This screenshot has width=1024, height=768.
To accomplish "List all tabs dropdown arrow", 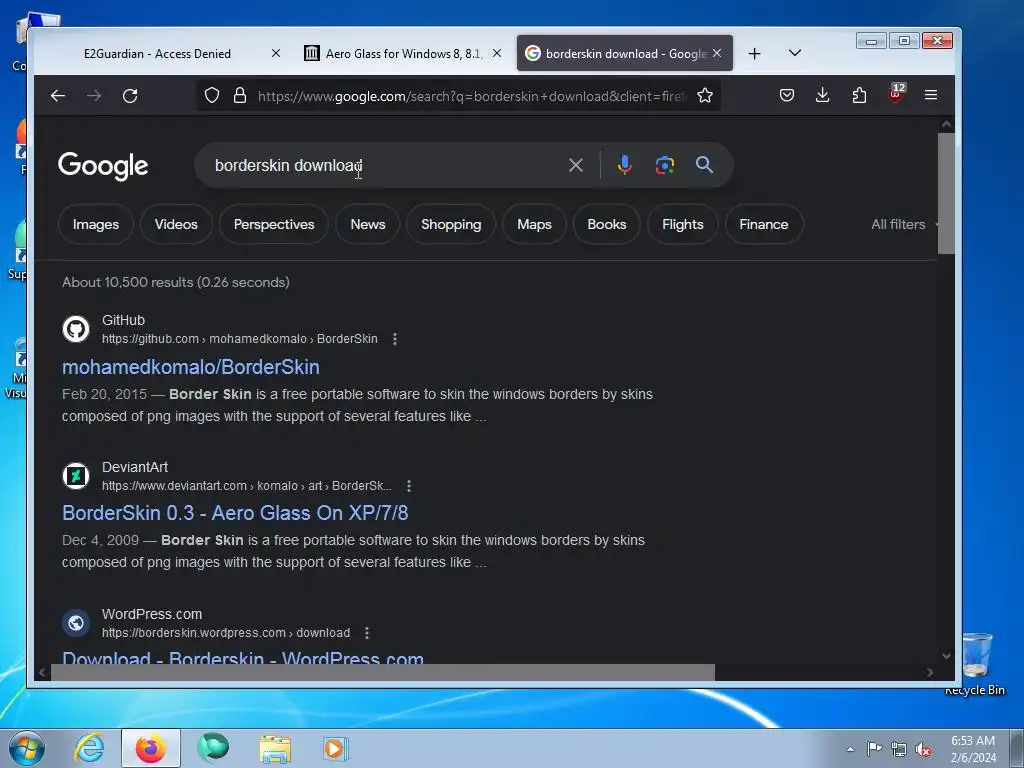I will point(795,53).
